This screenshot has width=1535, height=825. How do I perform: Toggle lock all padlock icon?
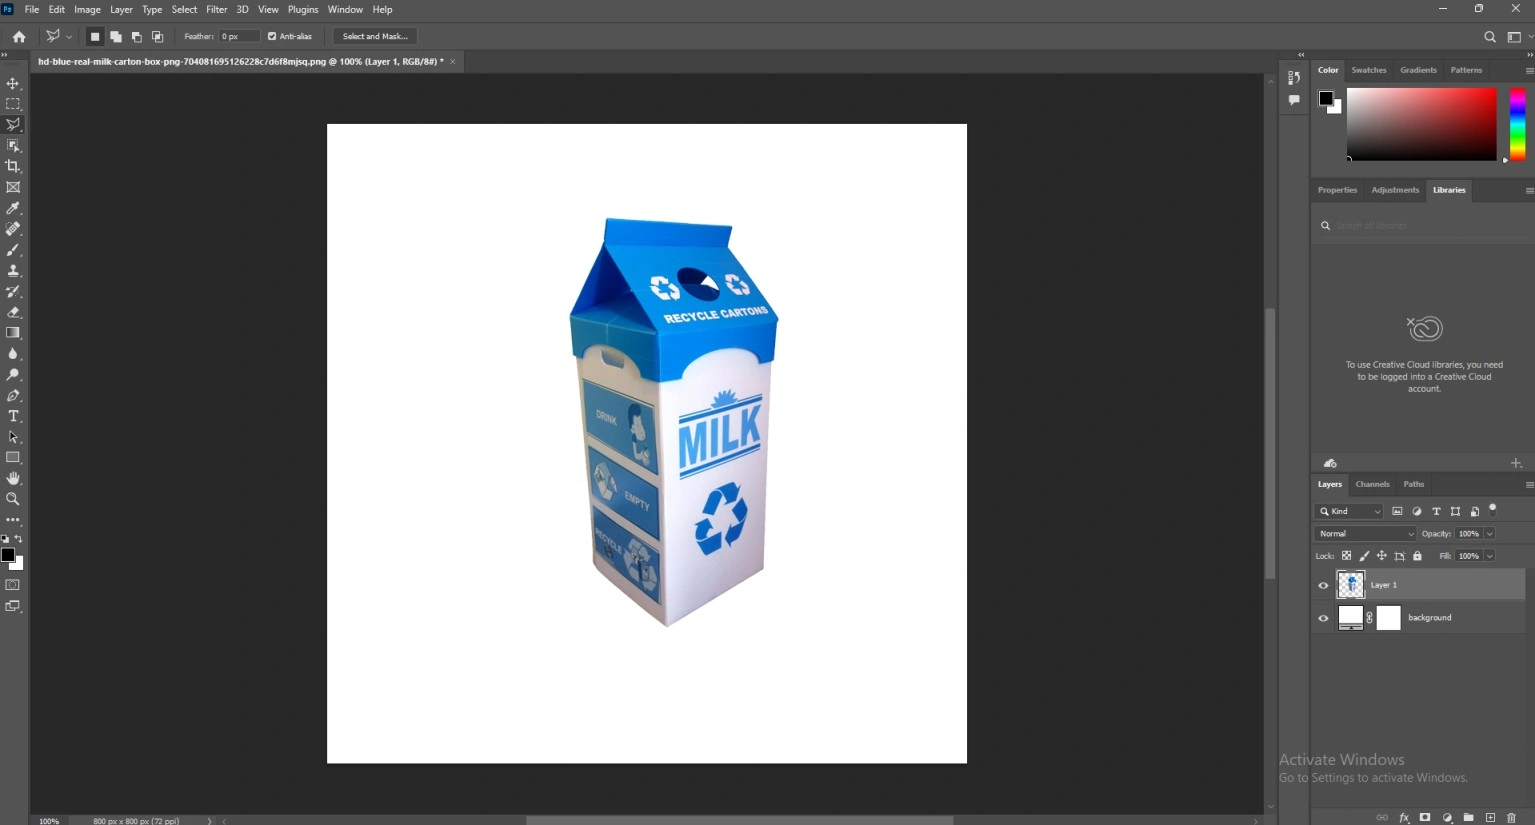pyautogui.click(x=1417, y=556)
